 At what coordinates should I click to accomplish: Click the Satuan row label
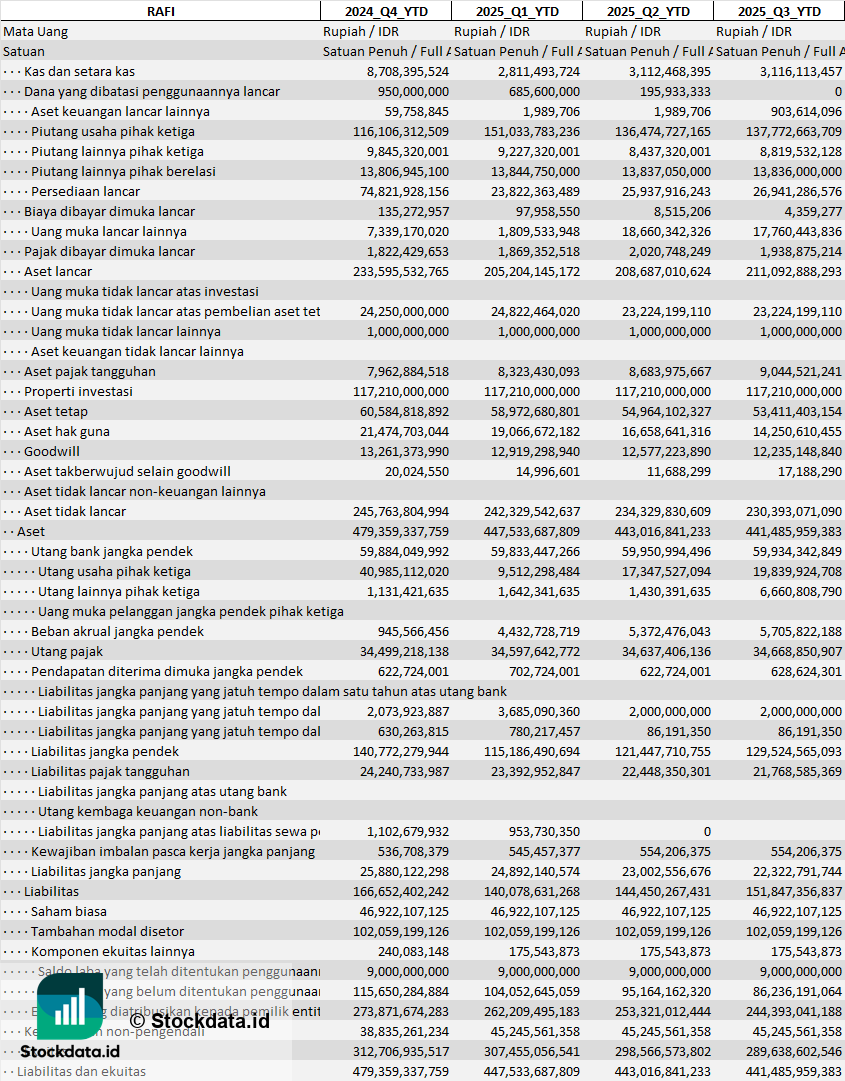click(24, 52)
